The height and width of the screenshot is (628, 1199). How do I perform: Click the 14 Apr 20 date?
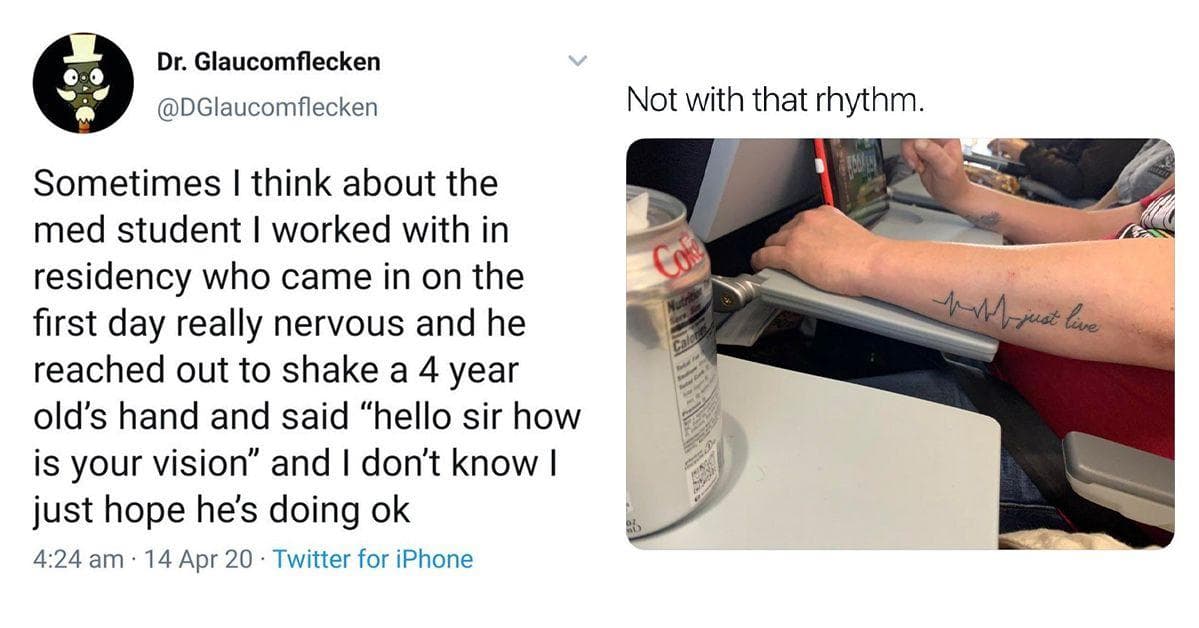(199, 559)
